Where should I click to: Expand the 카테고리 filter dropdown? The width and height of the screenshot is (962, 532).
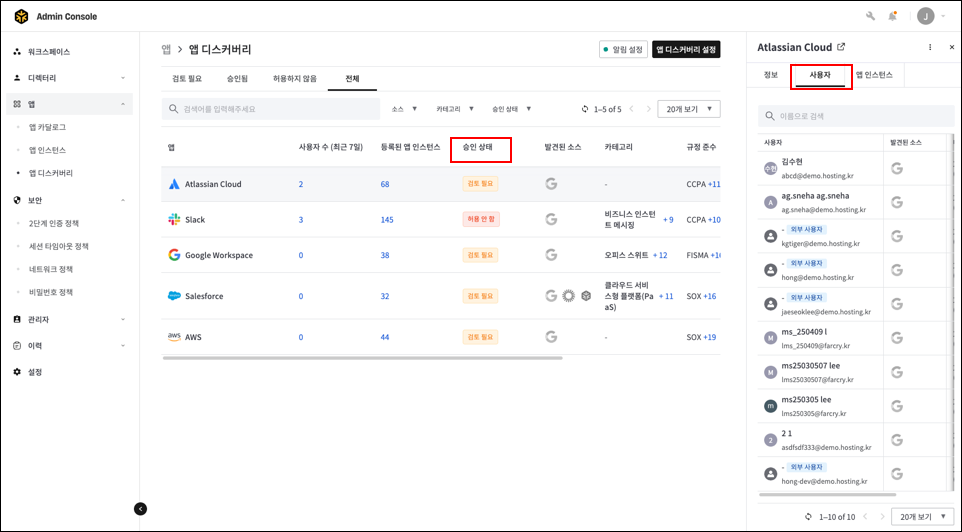coord(454,109)
